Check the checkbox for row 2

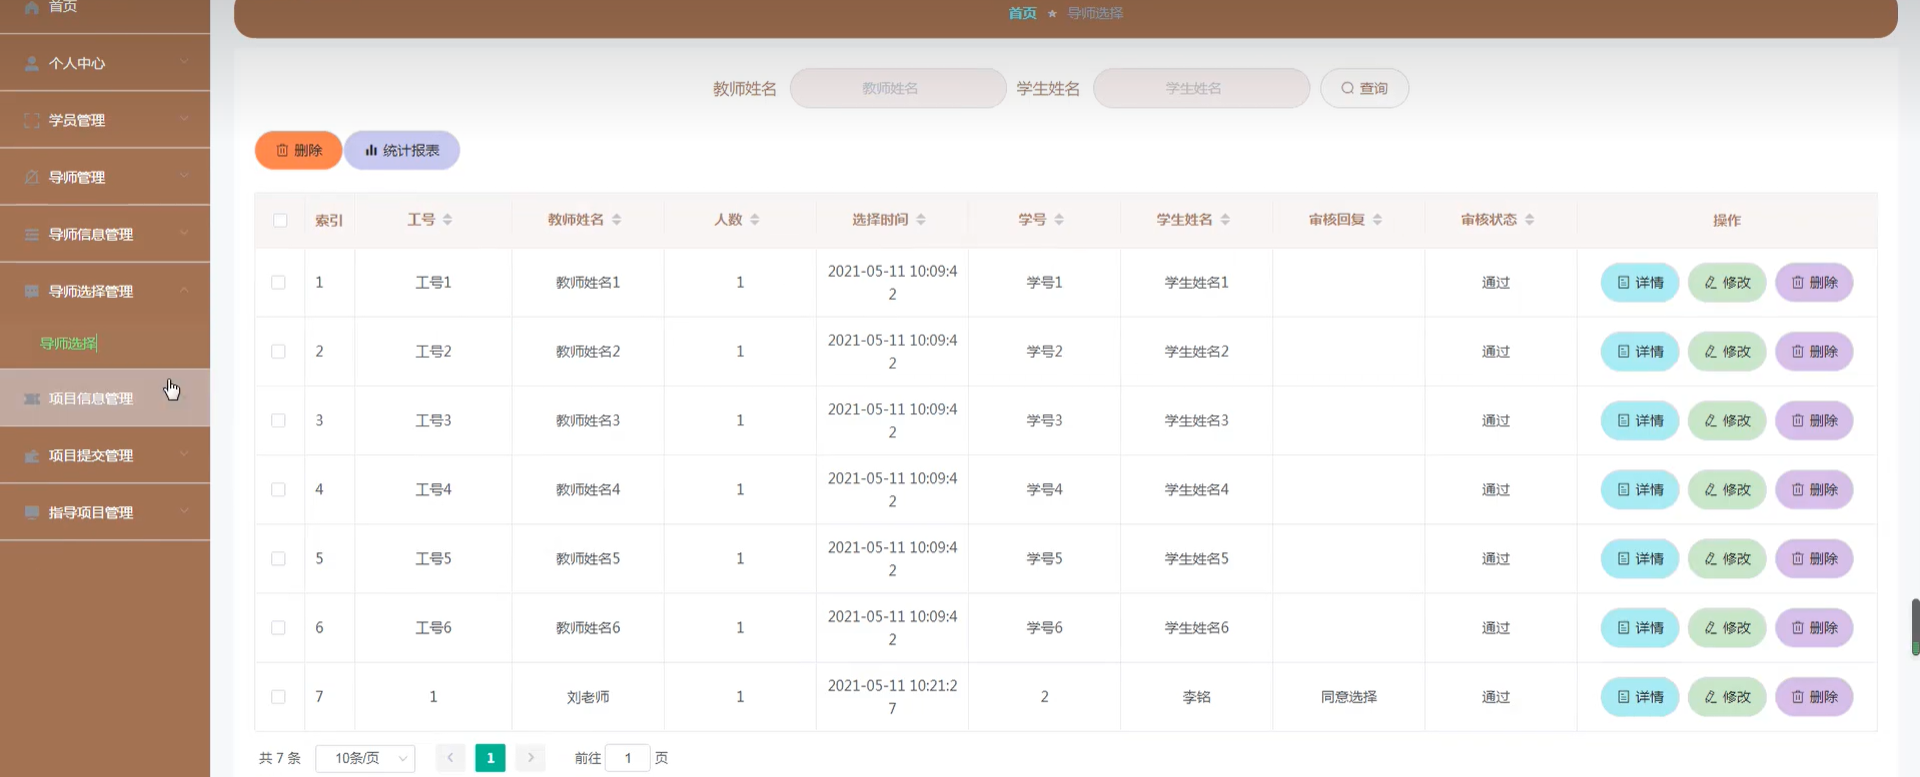click(x=278, y=352)
